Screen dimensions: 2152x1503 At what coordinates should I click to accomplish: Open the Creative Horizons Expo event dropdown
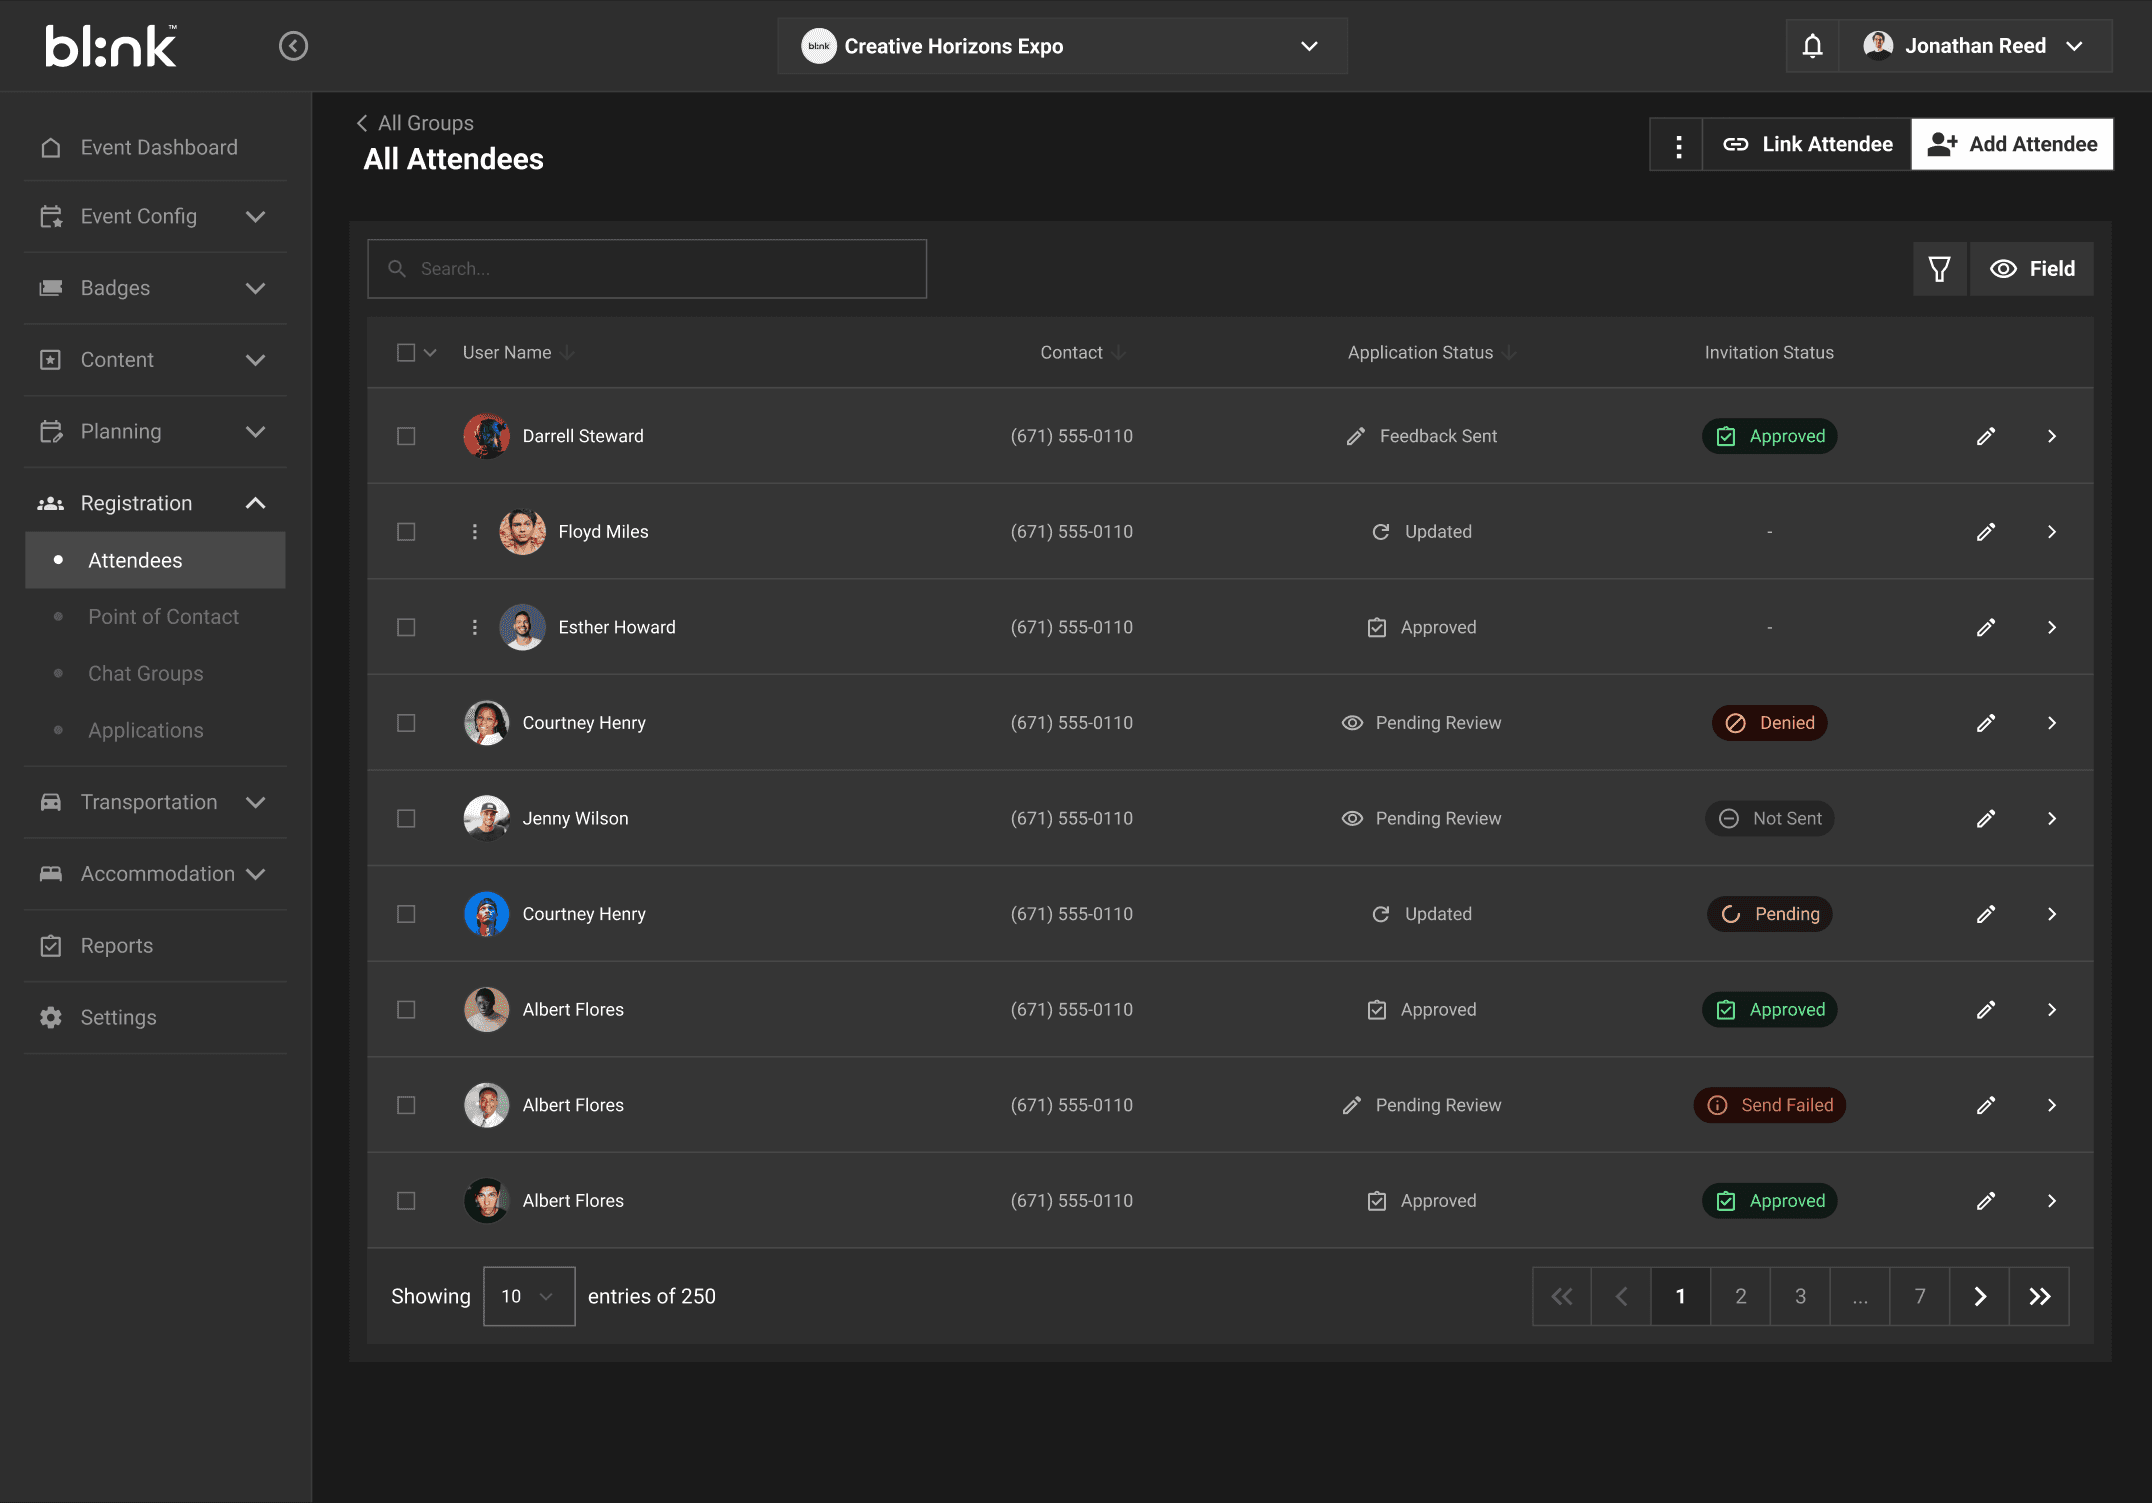[x=1062, y=46]
